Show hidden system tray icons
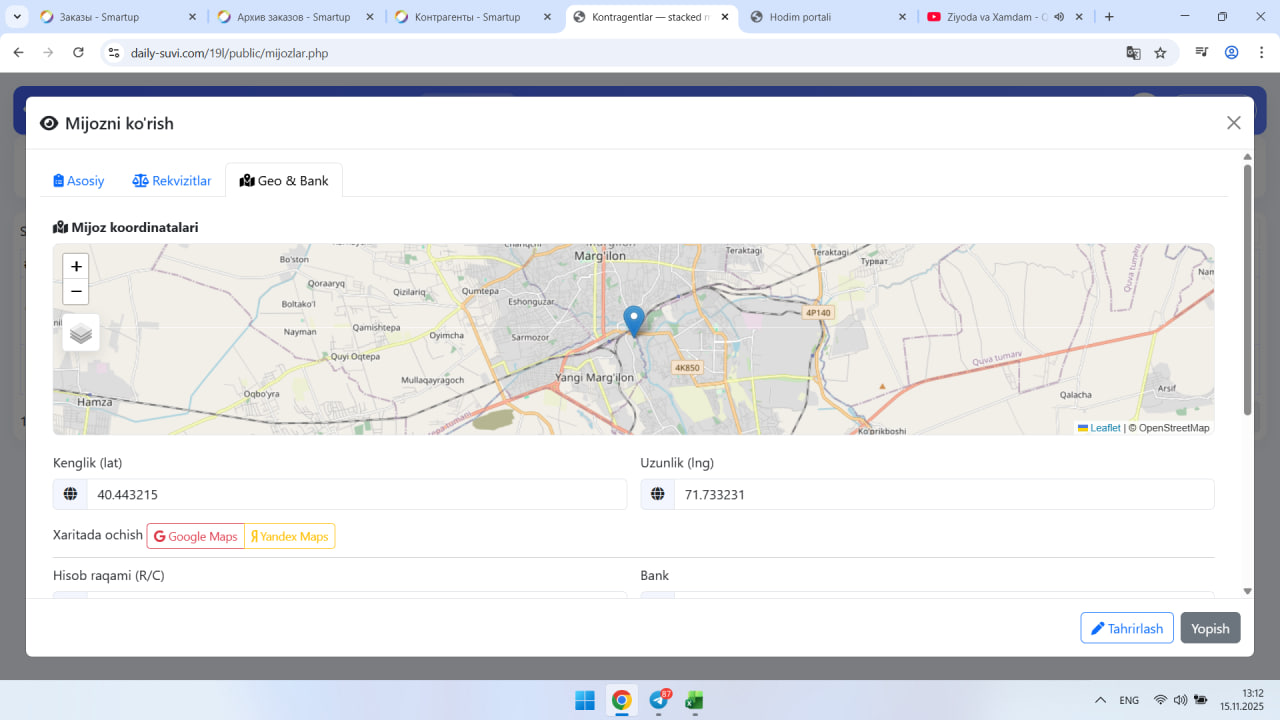 point(1100,700)
